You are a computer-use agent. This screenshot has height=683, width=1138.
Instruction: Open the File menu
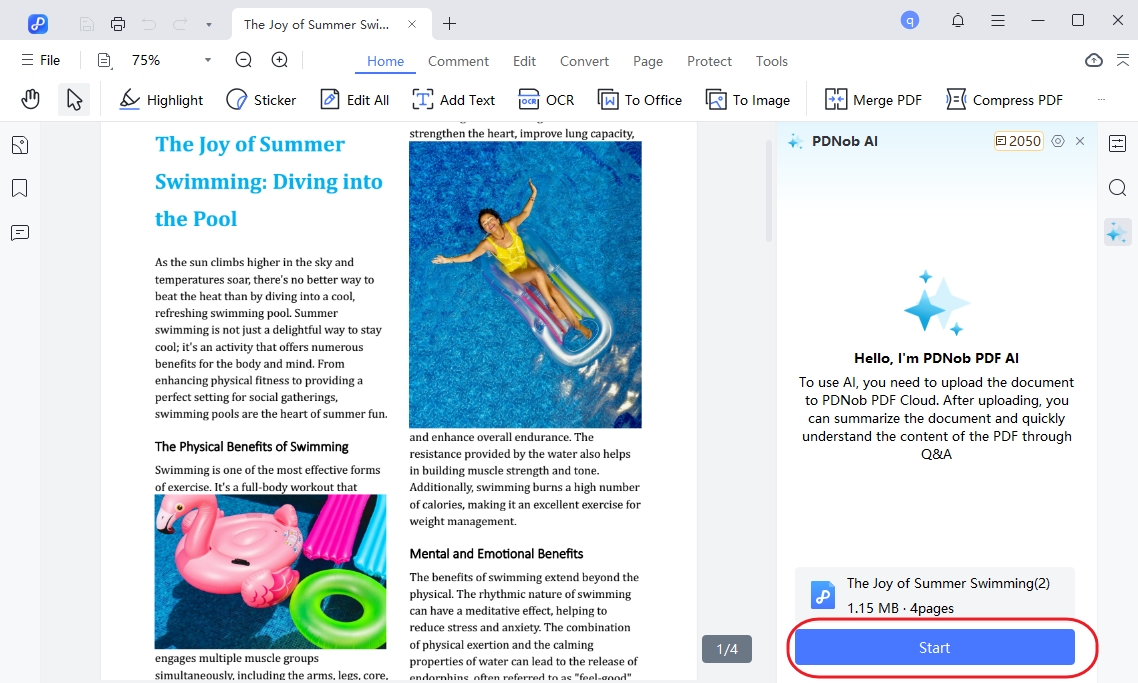pyautogui.click(x=40, y=60)
